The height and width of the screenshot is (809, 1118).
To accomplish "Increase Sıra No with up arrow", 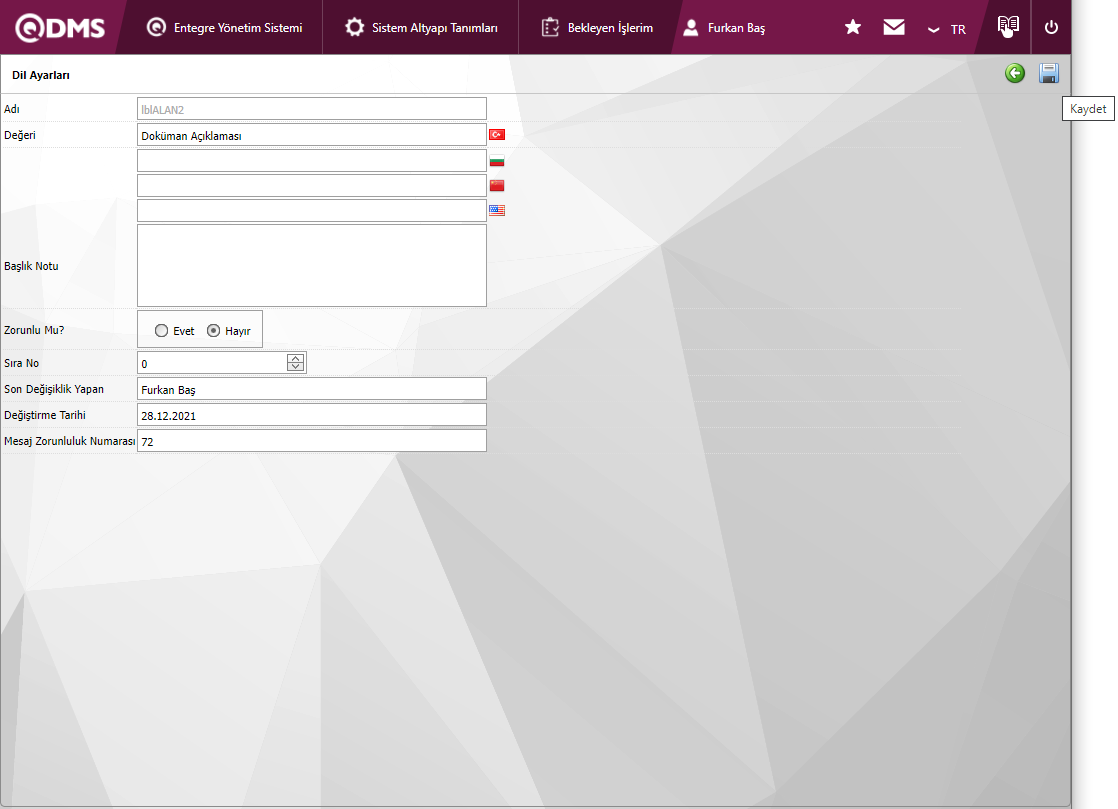I will tap(295, 359).
